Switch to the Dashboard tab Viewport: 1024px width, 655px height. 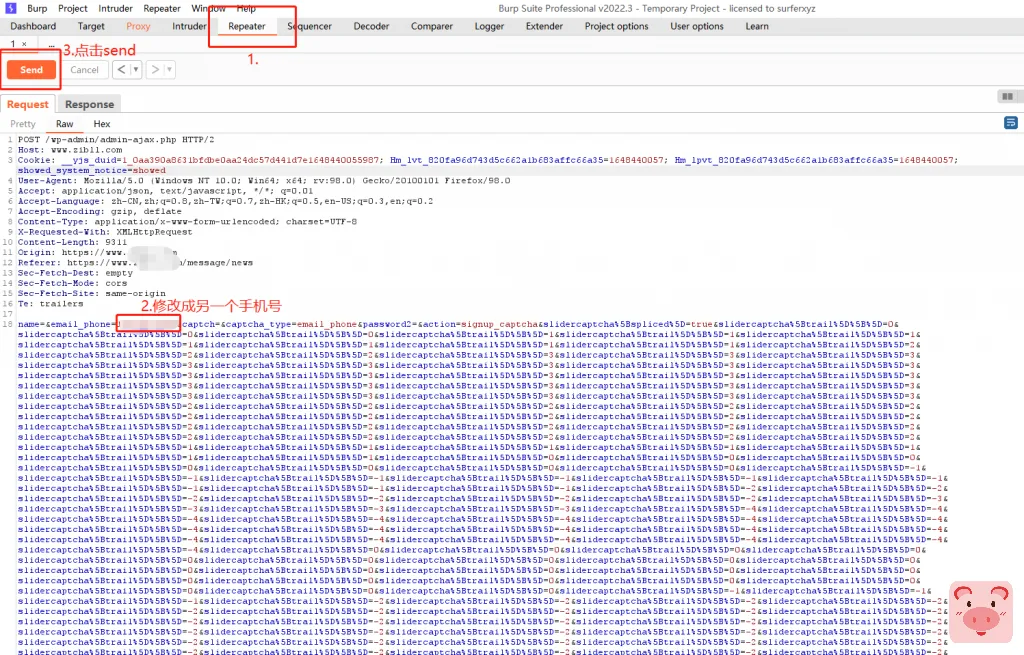[x=33, y=26]
